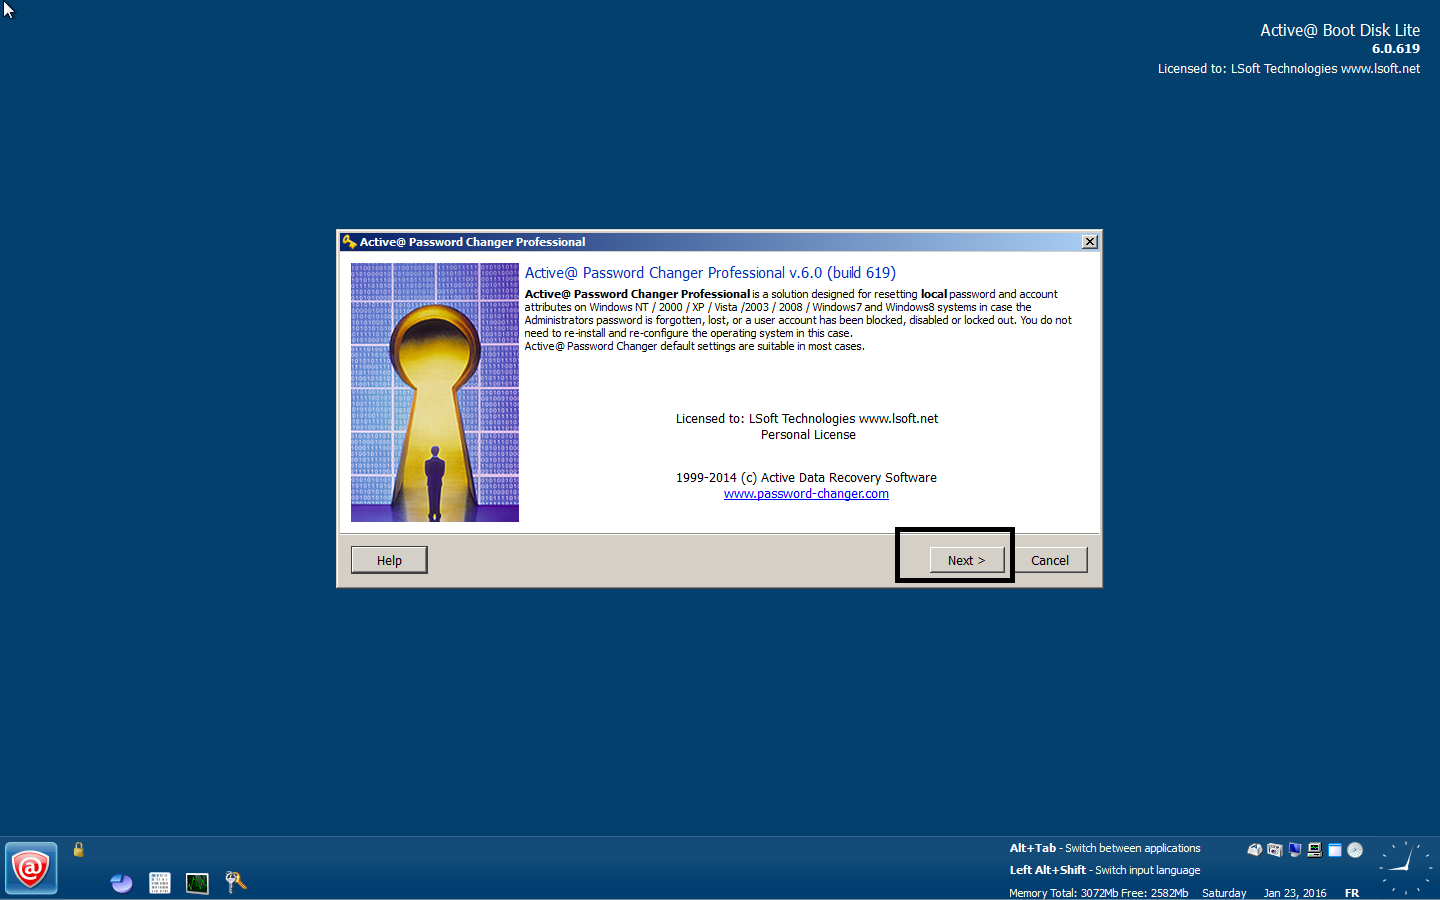The height and width of the screenshot is (900, 1440).
Task: Open the hex editor icon in taskbar
Action: pos(160,883)
